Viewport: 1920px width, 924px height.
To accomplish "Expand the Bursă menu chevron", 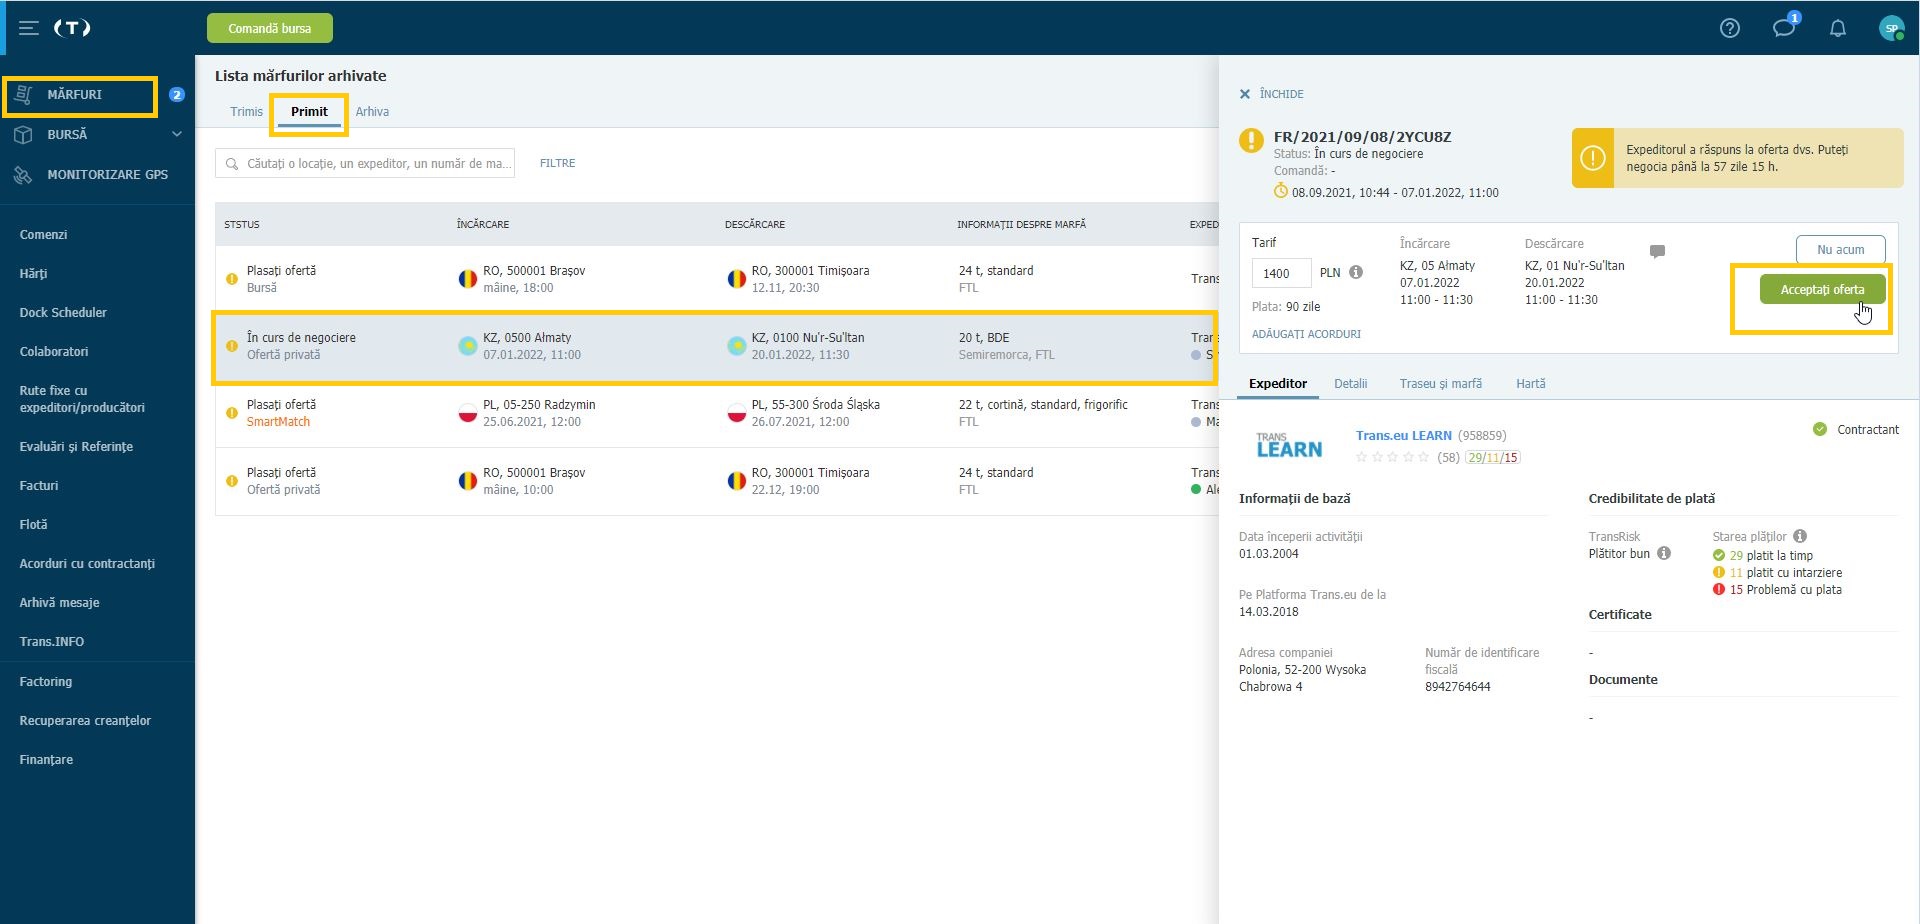I will point(177,134).
